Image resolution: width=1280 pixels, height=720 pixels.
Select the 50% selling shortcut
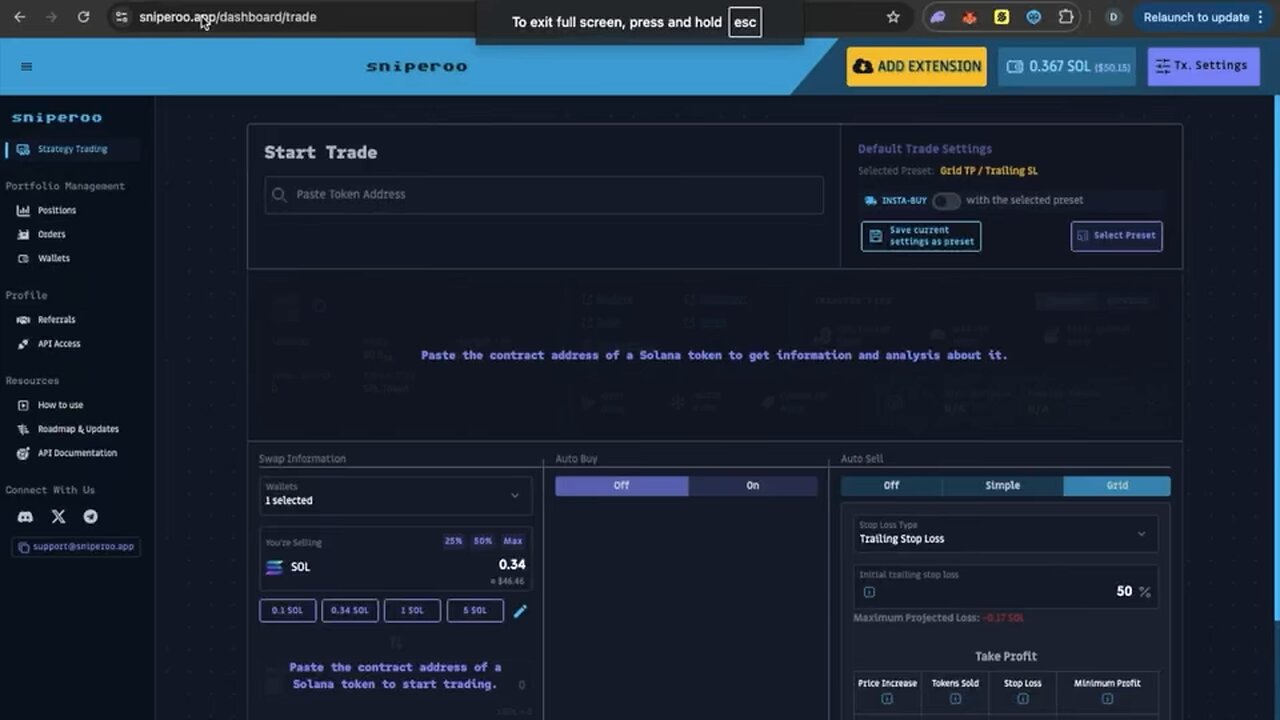(x=483, y=541)
